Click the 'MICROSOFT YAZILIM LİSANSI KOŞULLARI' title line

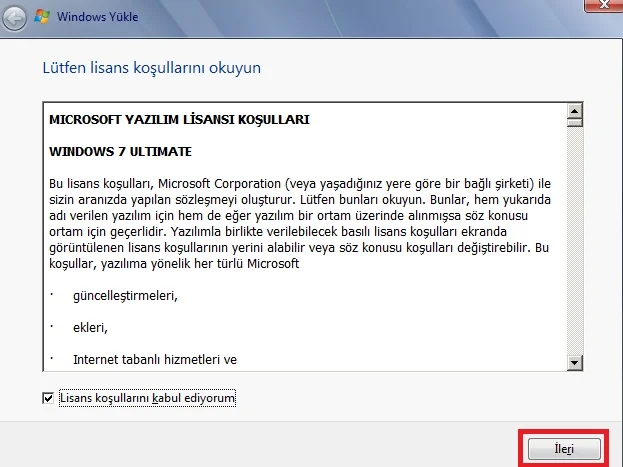point(179,120)
